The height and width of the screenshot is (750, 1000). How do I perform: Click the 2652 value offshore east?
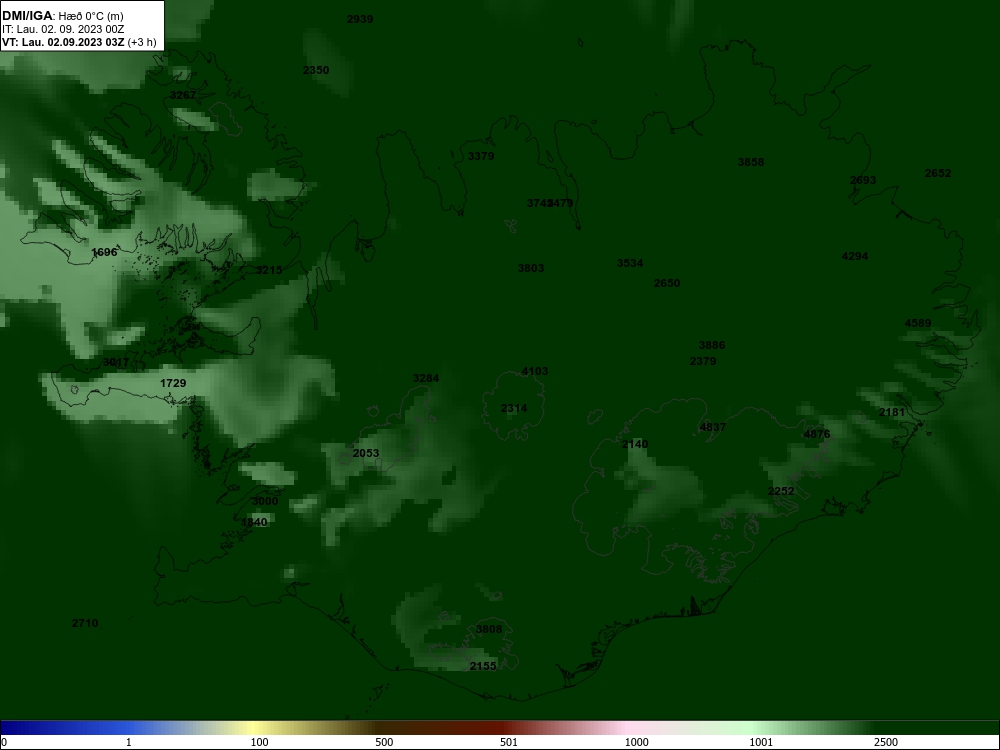(938, 173)
